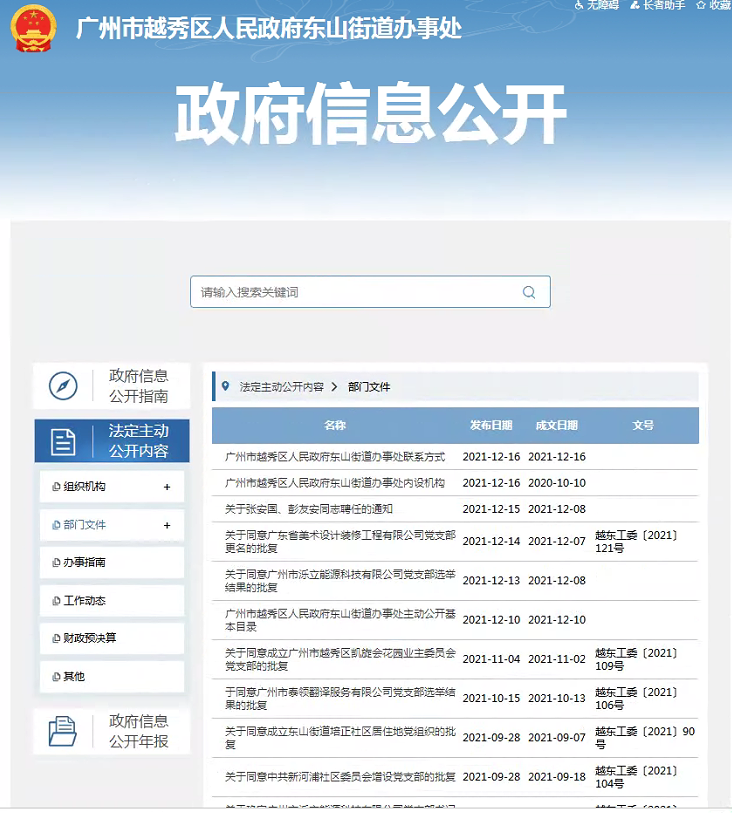Expand the 组织机构 plus sign

click(167, 487)
